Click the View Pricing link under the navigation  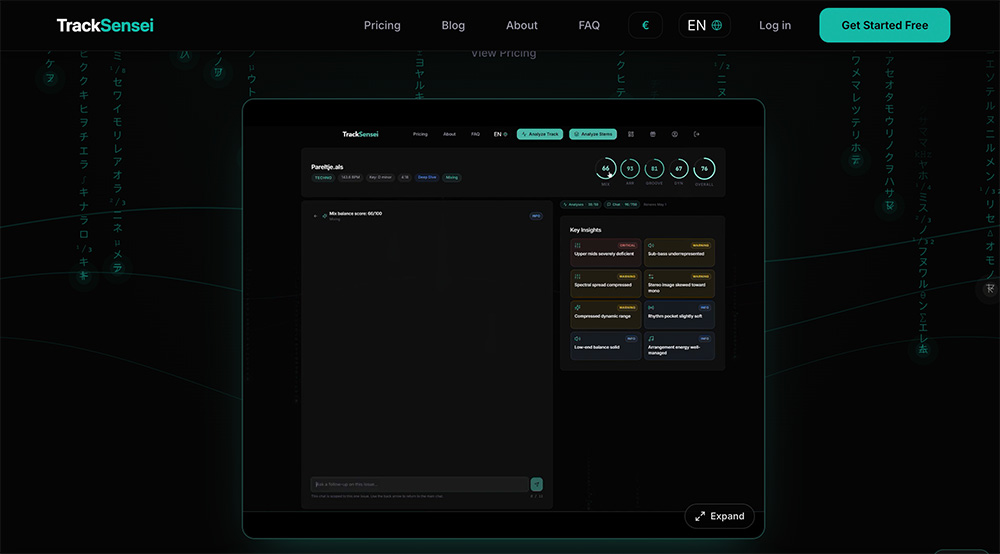coord(503,54)
